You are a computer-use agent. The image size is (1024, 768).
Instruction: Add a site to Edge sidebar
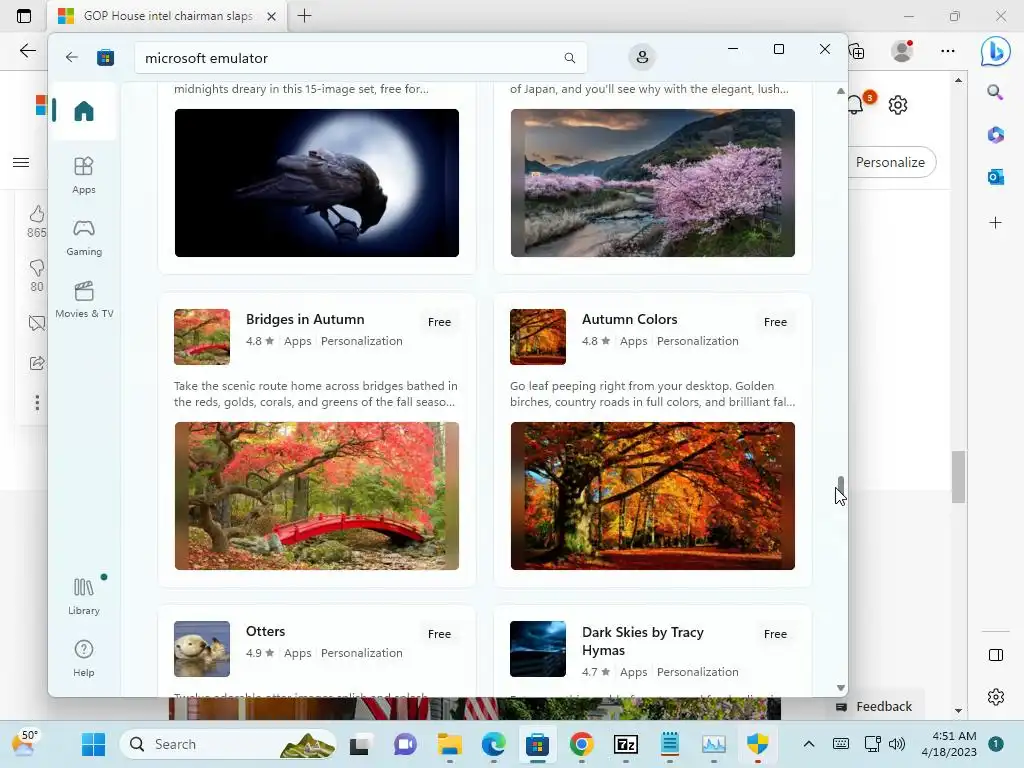pos(995,223)
